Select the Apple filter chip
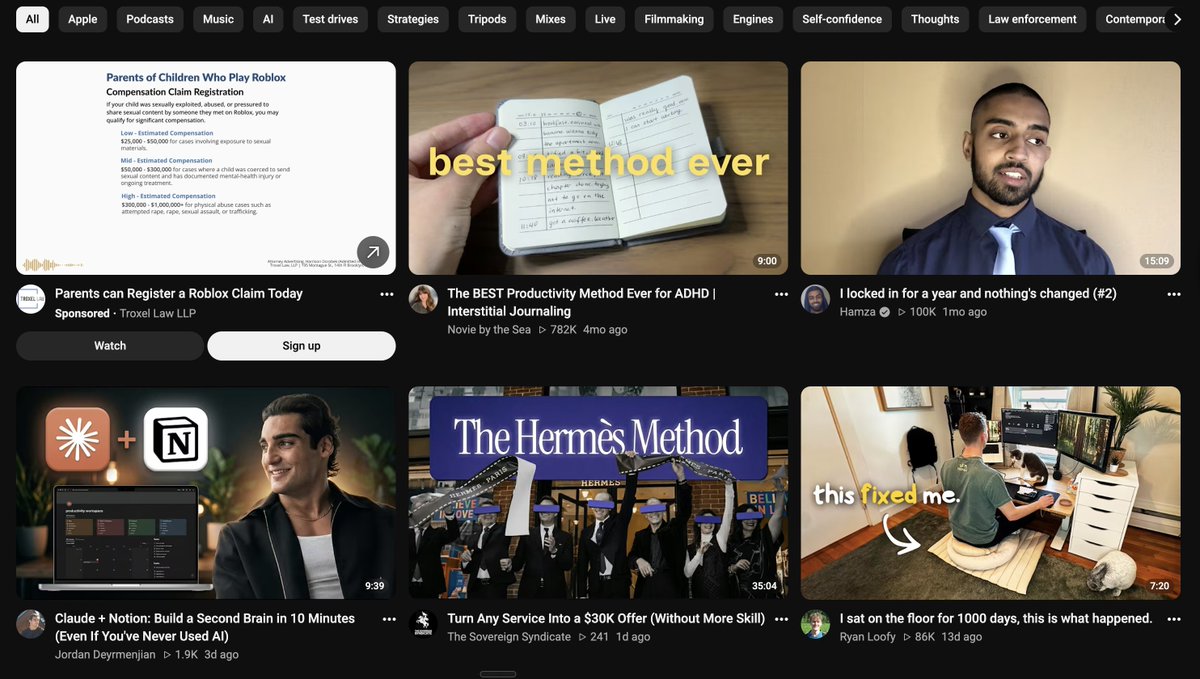The height and width of the screenshot is (679, 1200). [x=83, y=19]
